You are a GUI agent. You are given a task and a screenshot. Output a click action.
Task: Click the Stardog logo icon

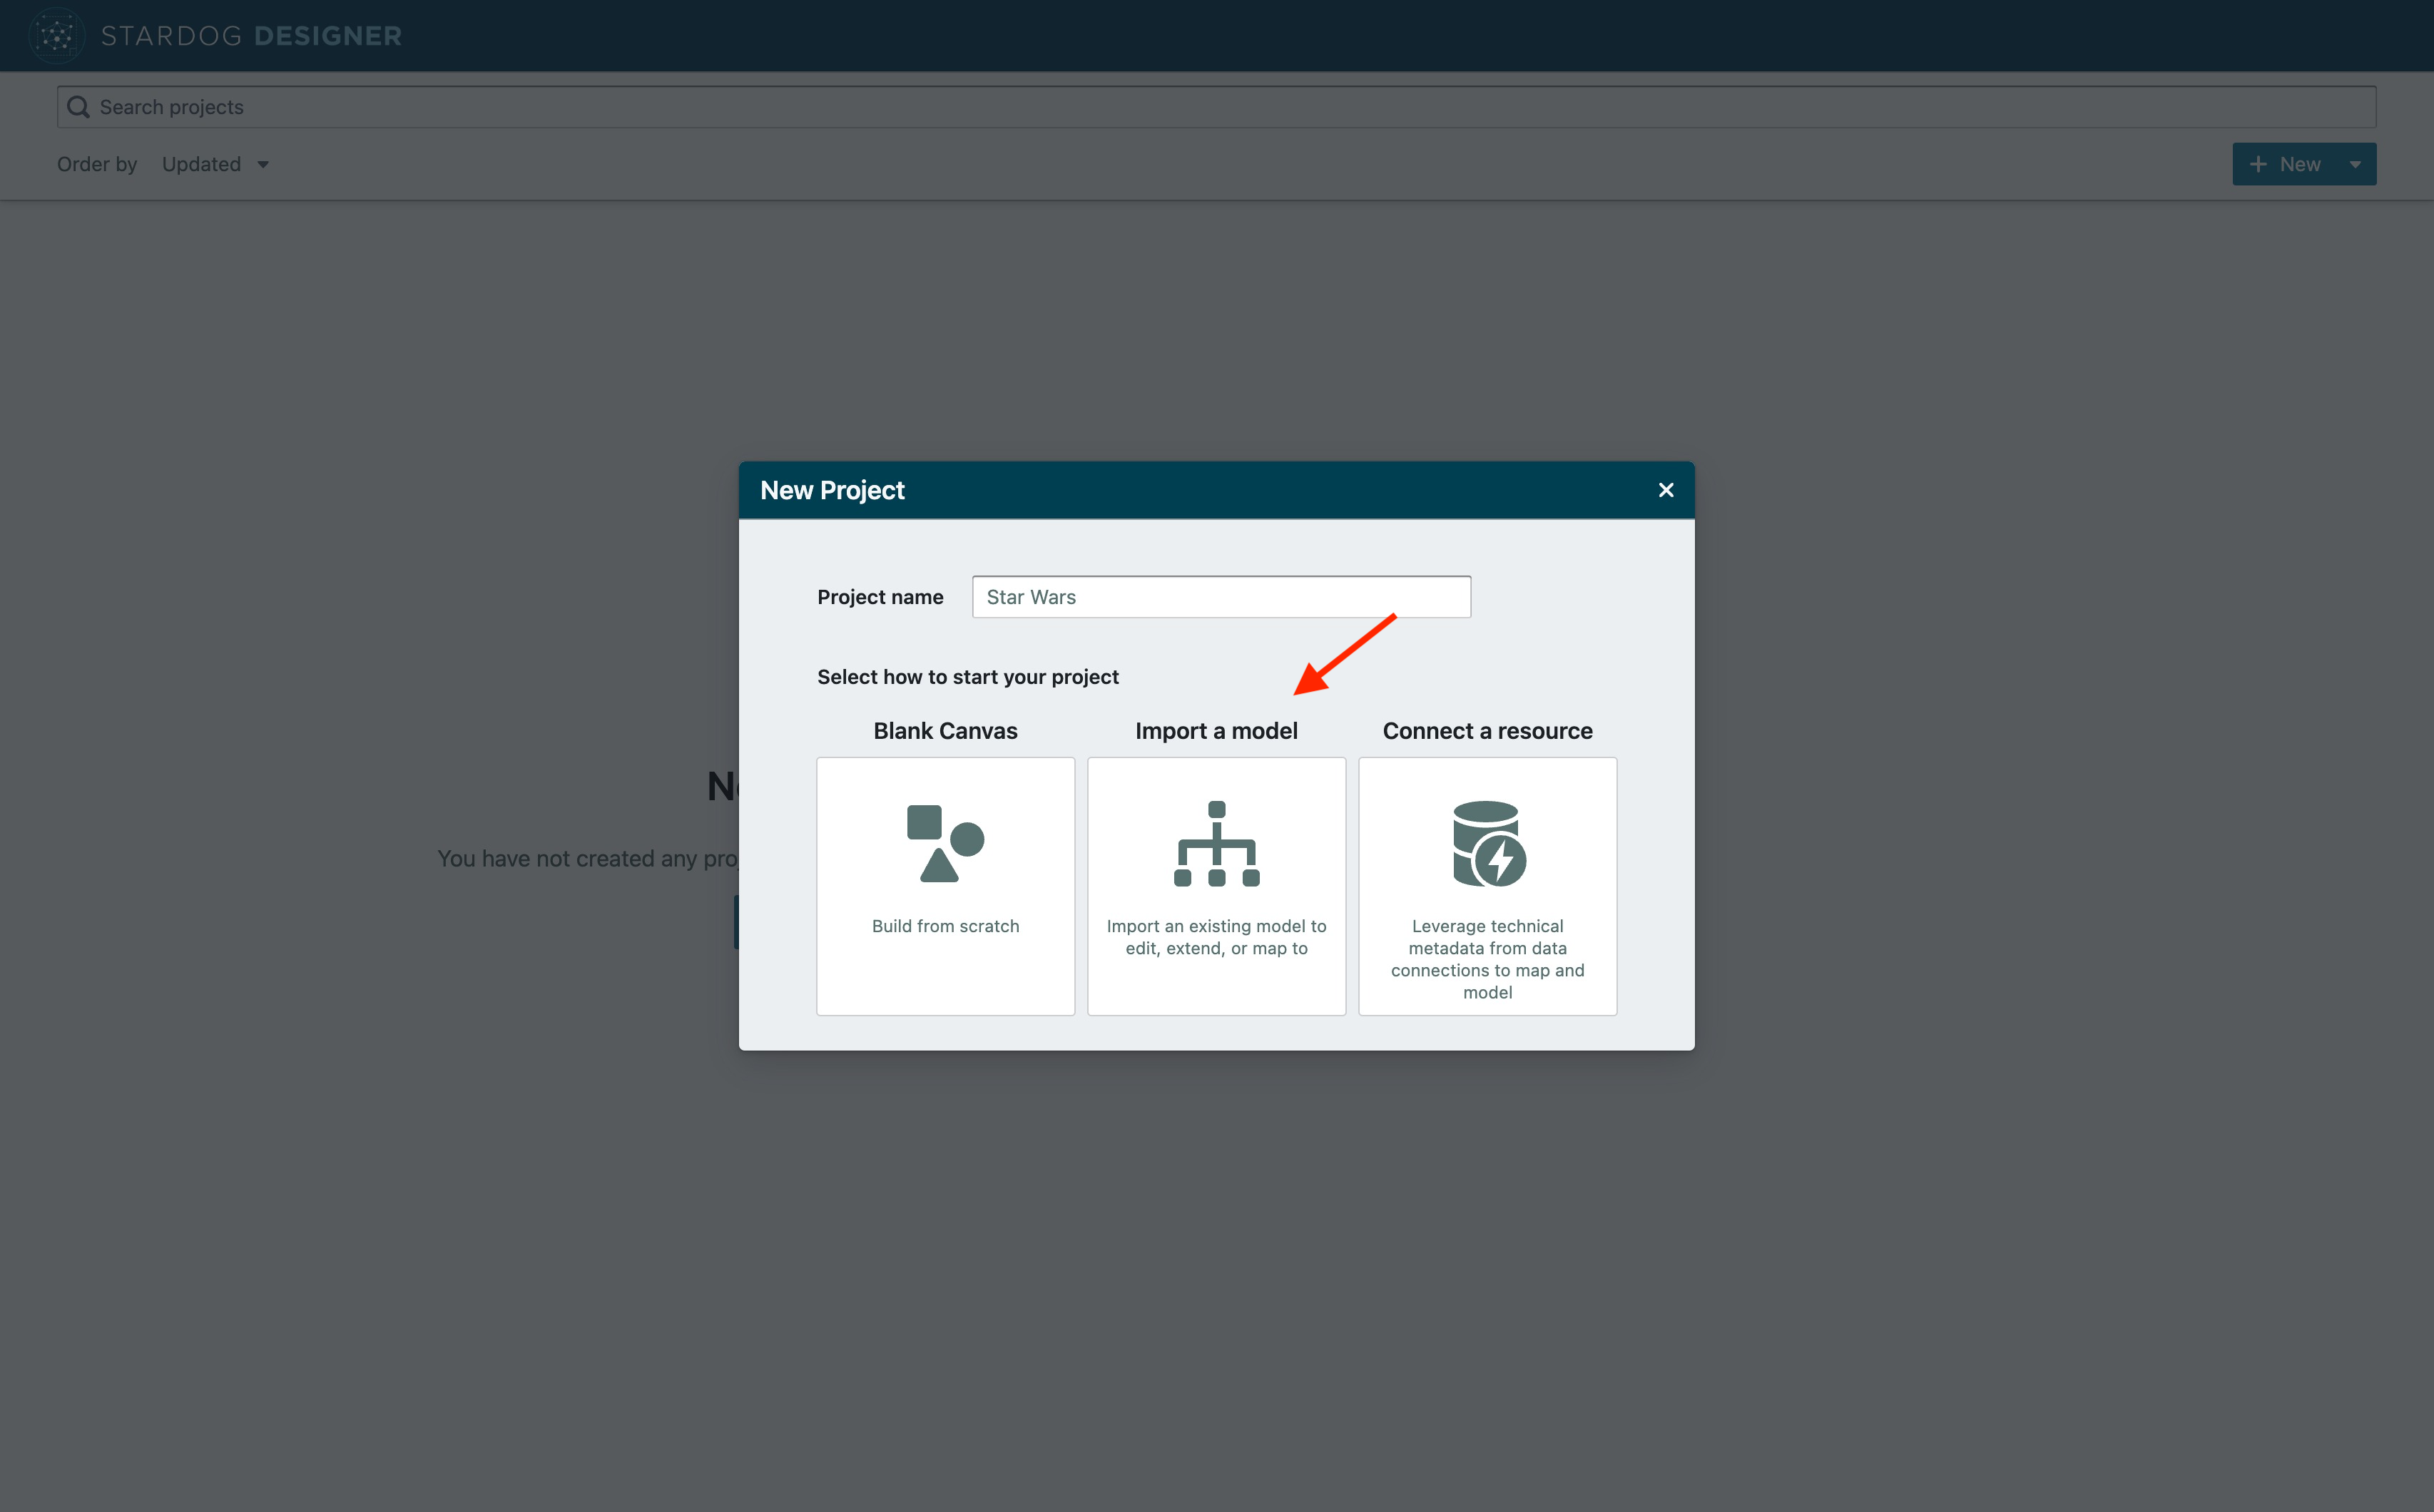tap(56, 36)
